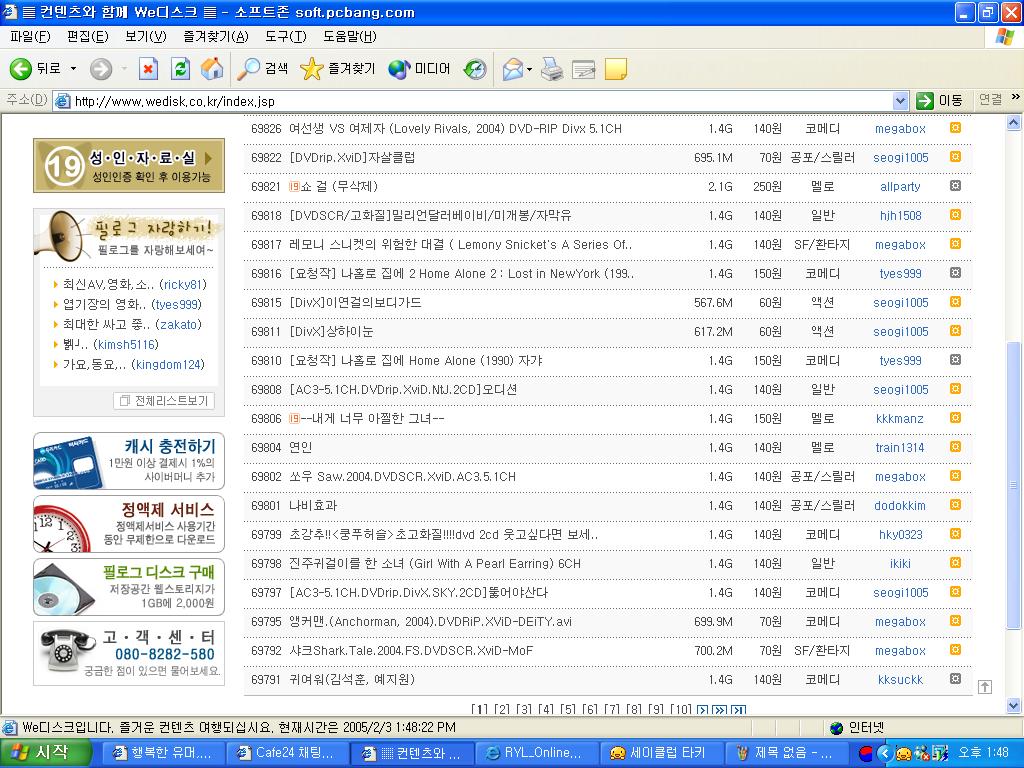Click the scroll-to-top arrow icon beside the list
This screenshot has width=1024, height=768.
(985, 686)
